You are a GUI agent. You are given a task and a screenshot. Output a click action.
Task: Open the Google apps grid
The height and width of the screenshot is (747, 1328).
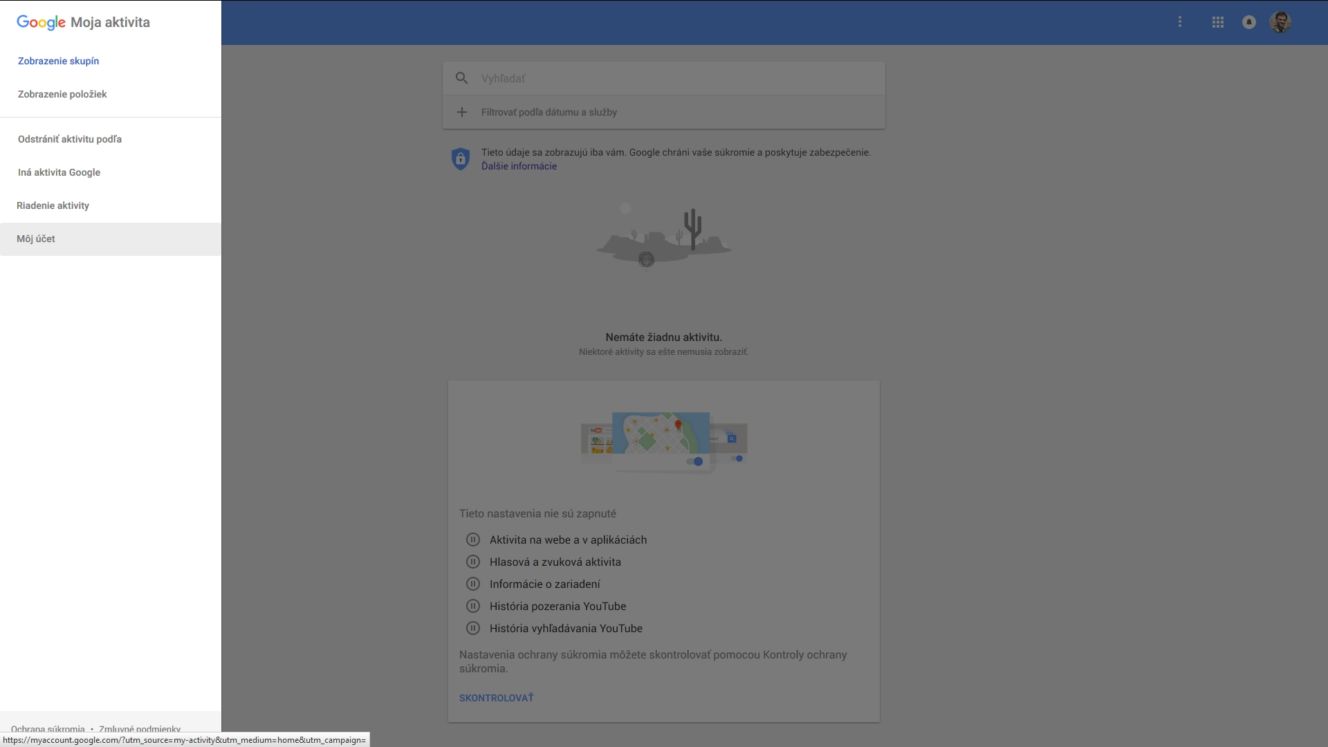pyautogui.click(x=1218, y=22)
